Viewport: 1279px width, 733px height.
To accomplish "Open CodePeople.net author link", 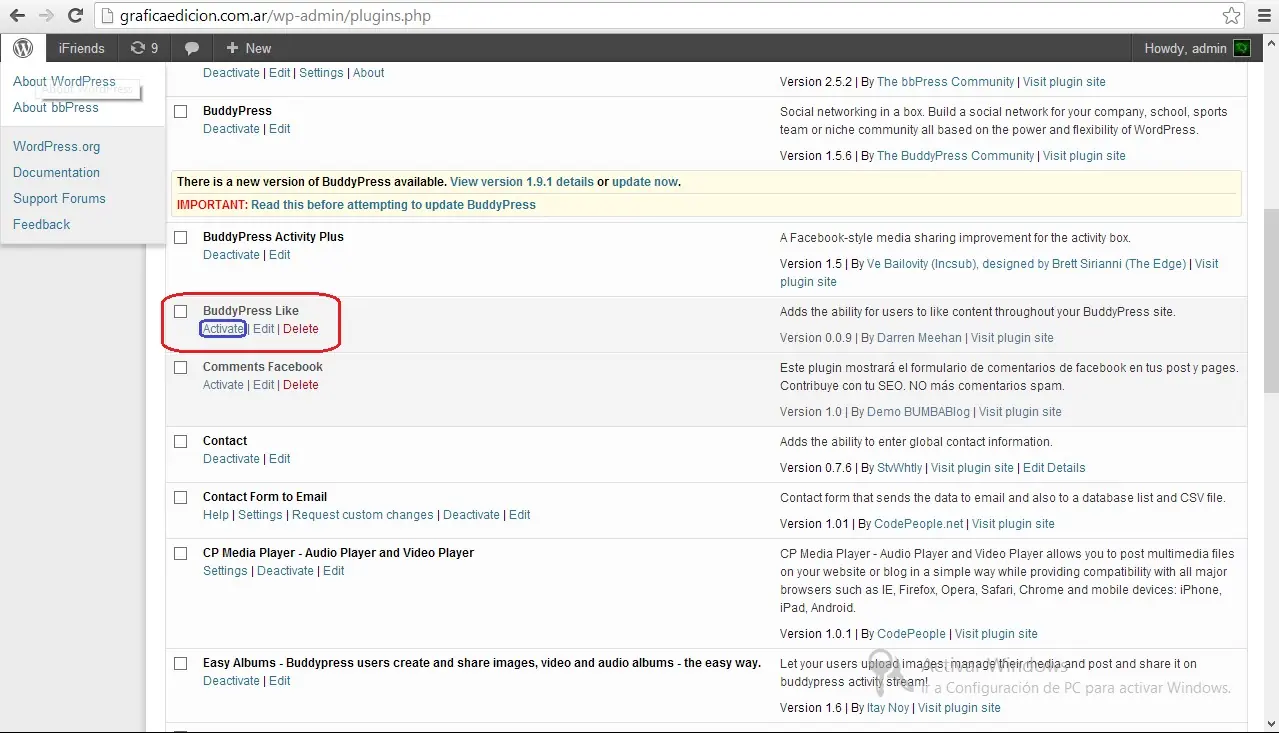I will coord(919,524).
